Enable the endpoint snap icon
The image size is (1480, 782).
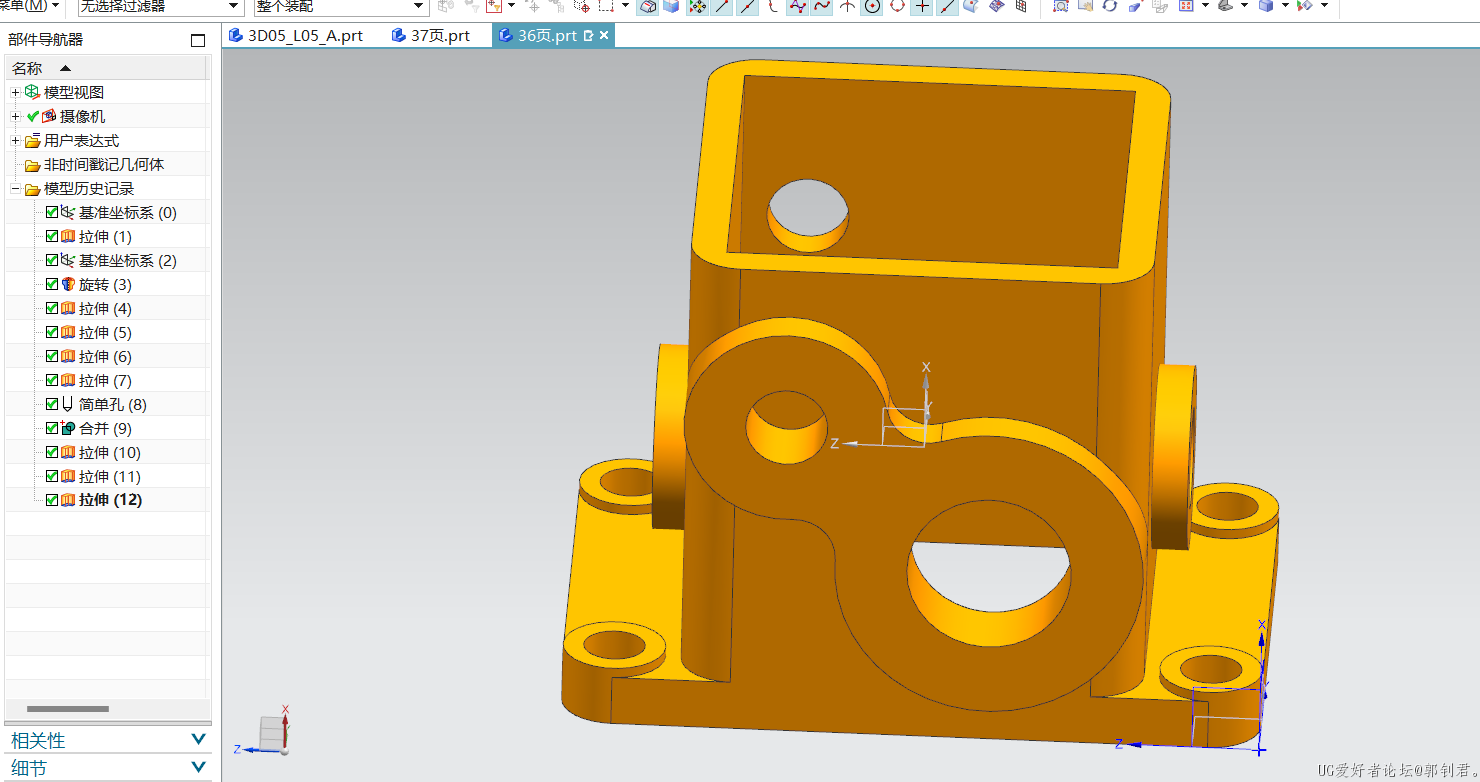point(722,5)
